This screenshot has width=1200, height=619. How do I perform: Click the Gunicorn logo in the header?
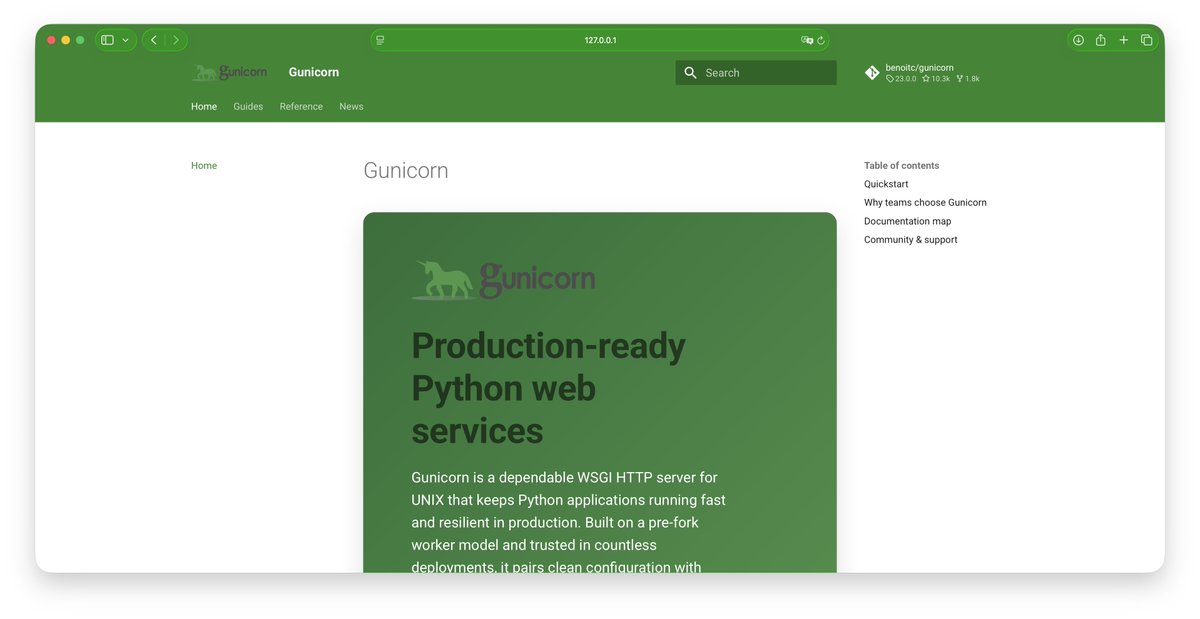coord(229,72)
